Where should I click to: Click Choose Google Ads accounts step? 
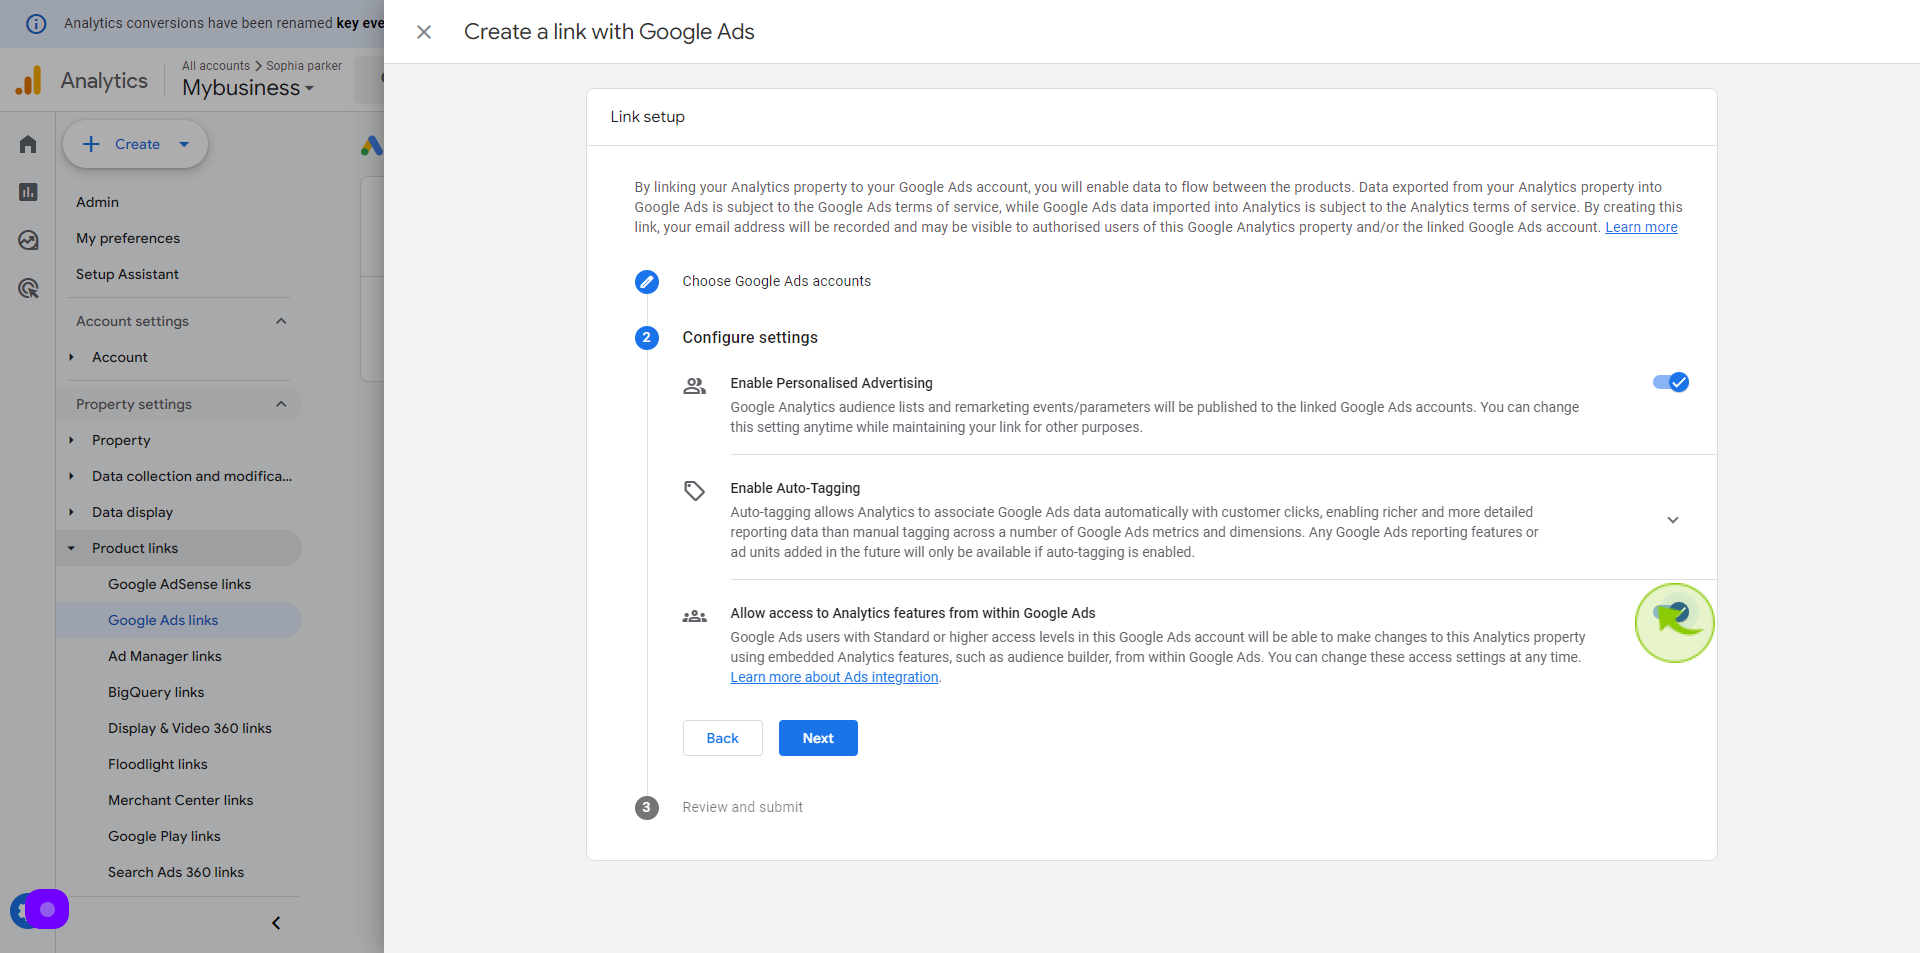pyautogui.click(x=776, y=281)
